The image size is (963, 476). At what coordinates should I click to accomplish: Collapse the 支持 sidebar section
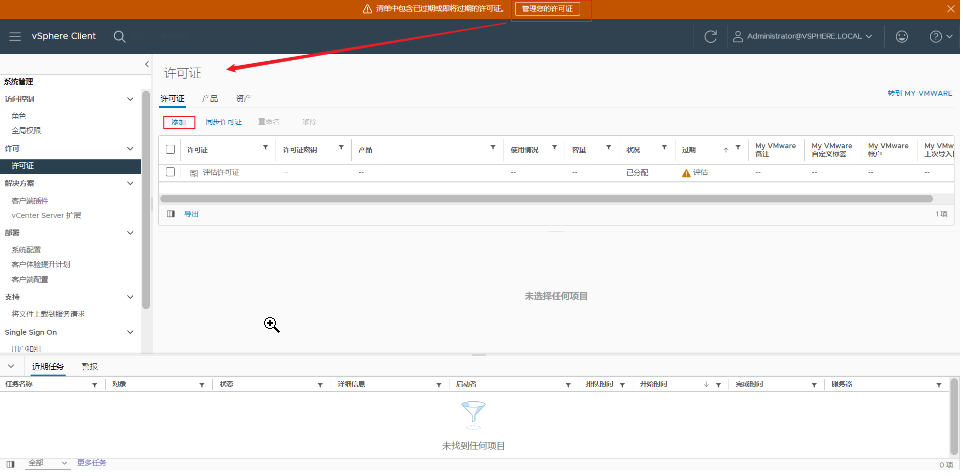coord(130,297)
